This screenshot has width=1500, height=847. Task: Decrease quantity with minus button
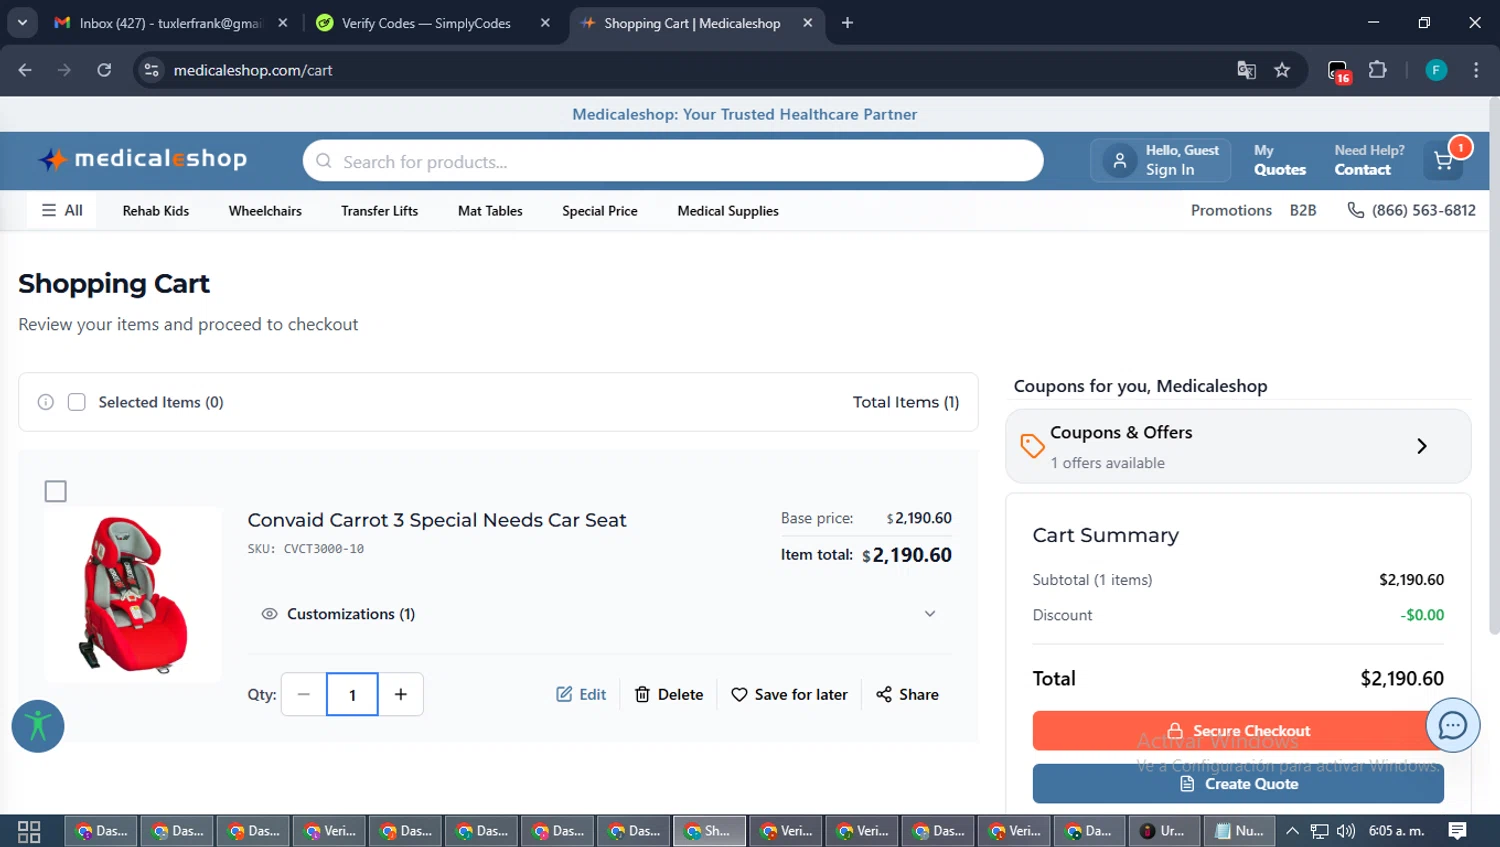pos(304,694)
